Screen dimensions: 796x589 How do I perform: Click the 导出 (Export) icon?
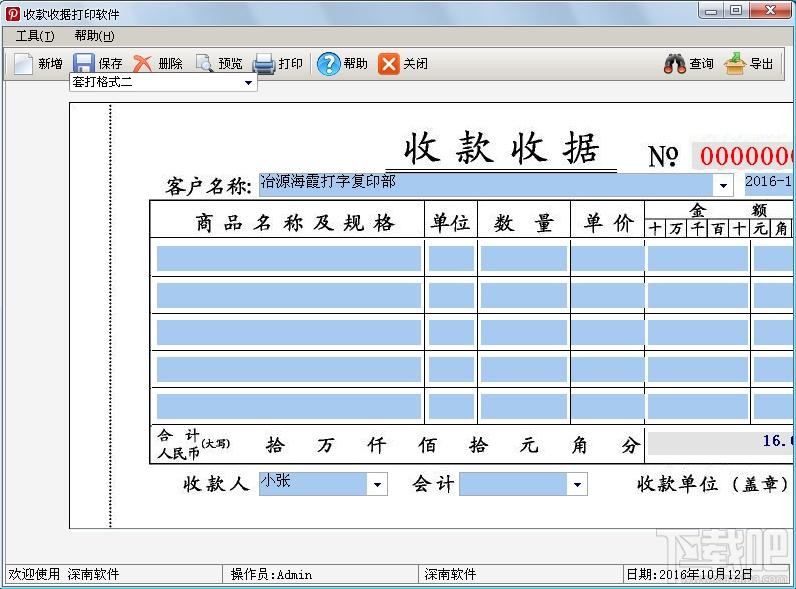735,64
